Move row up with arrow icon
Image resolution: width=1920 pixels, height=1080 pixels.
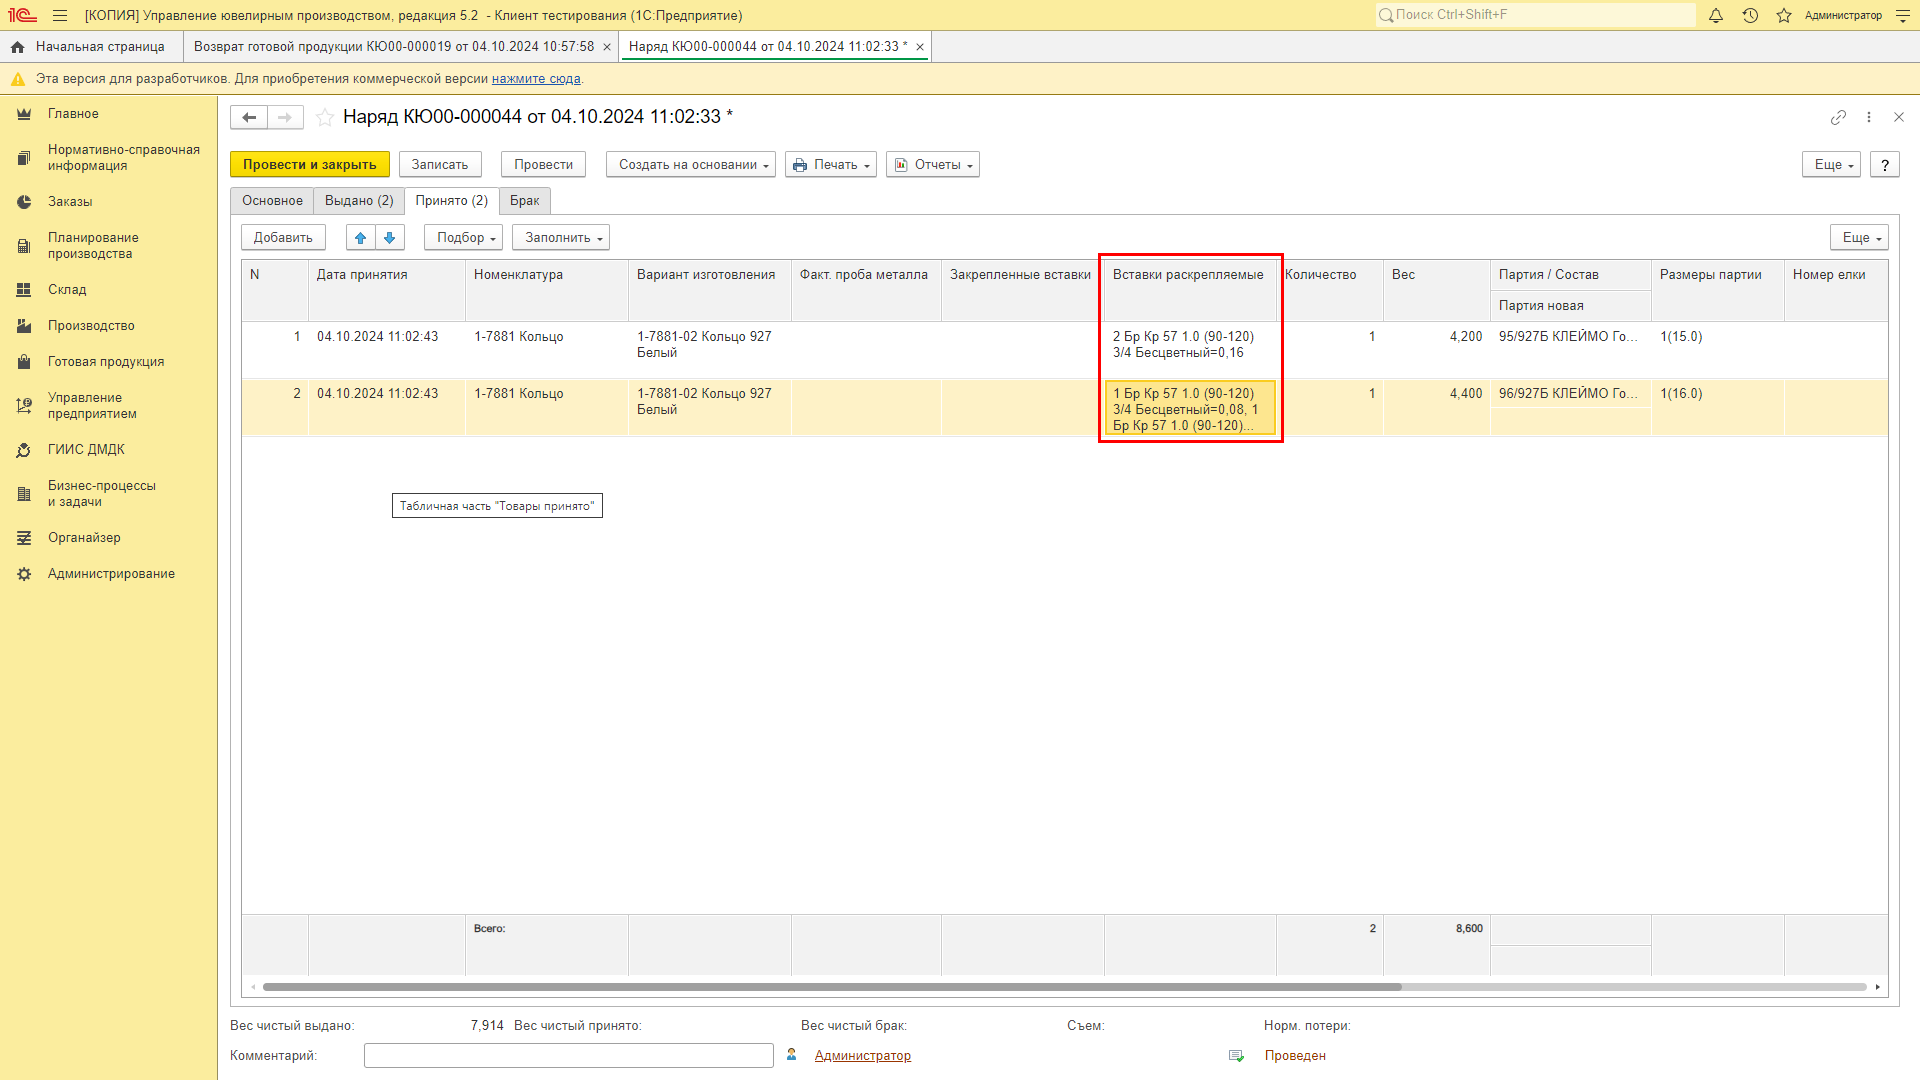[361, 238]
